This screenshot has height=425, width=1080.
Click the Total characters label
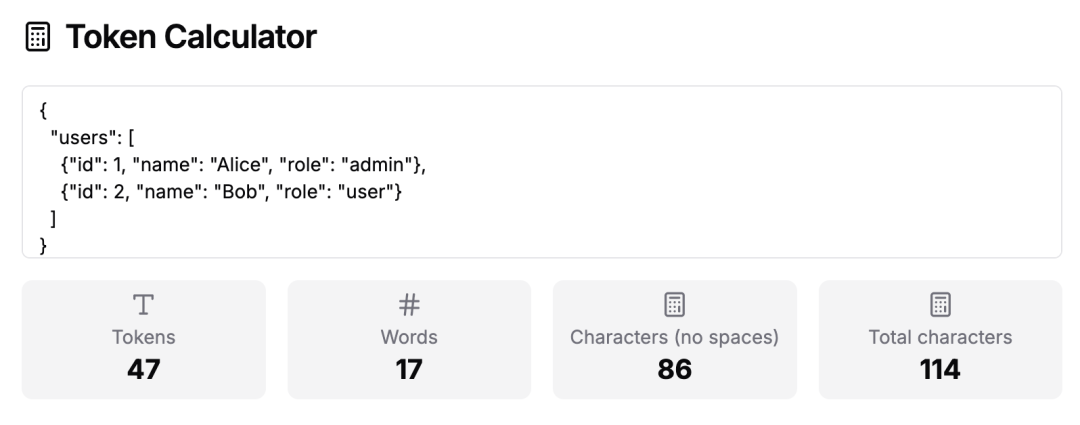tap(940, 337)
